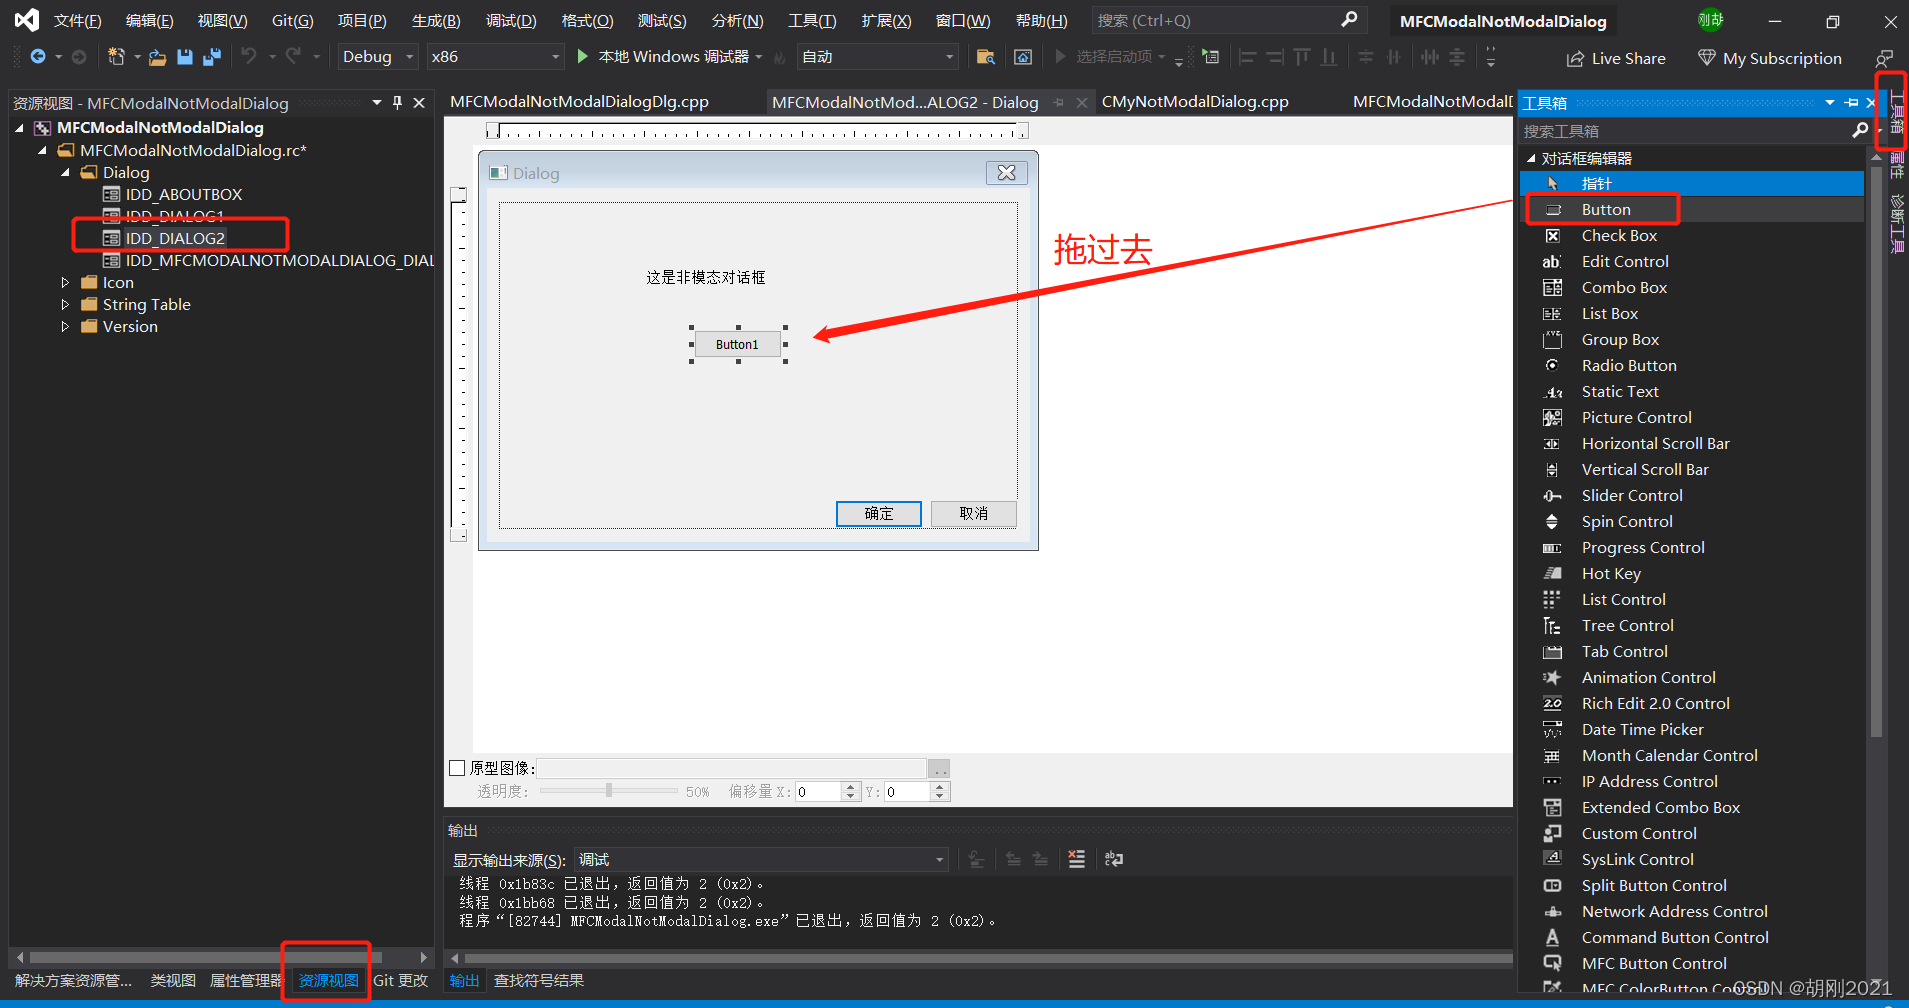Open the 调试(D) menu

[x=511, y=20]
